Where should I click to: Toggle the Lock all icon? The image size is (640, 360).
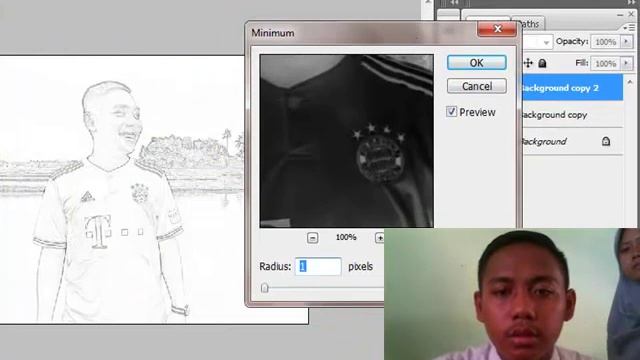tap(542, 63)
